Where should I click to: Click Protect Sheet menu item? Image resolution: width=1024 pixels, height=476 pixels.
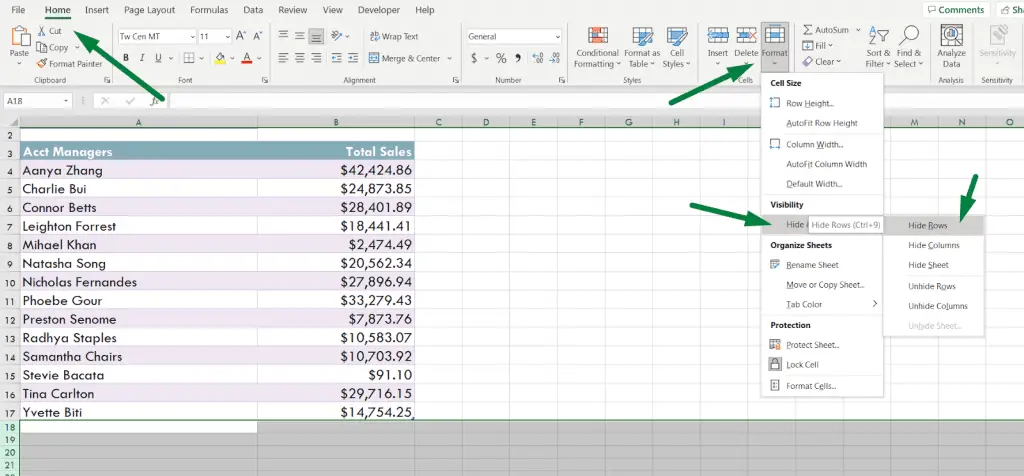point(822,345)
